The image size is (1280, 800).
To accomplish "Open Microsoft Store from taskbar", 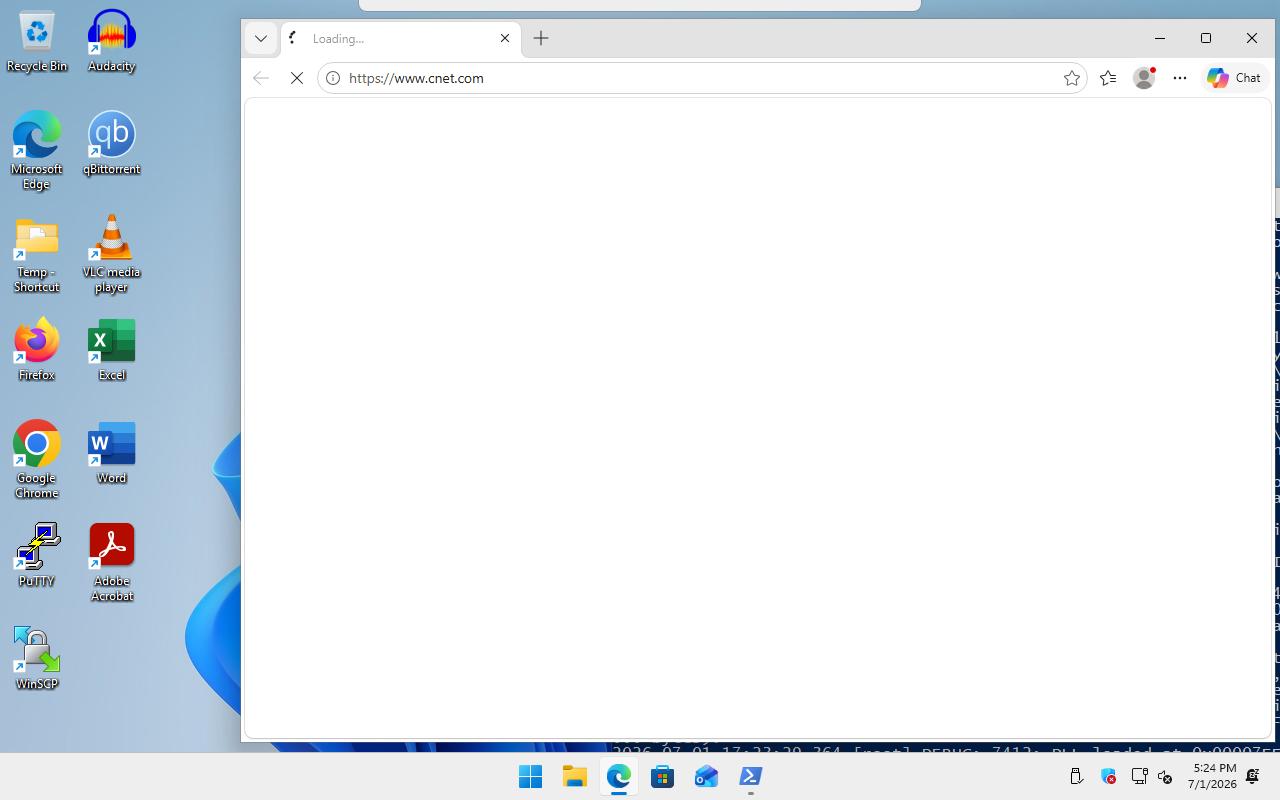I will coord(662,776).
